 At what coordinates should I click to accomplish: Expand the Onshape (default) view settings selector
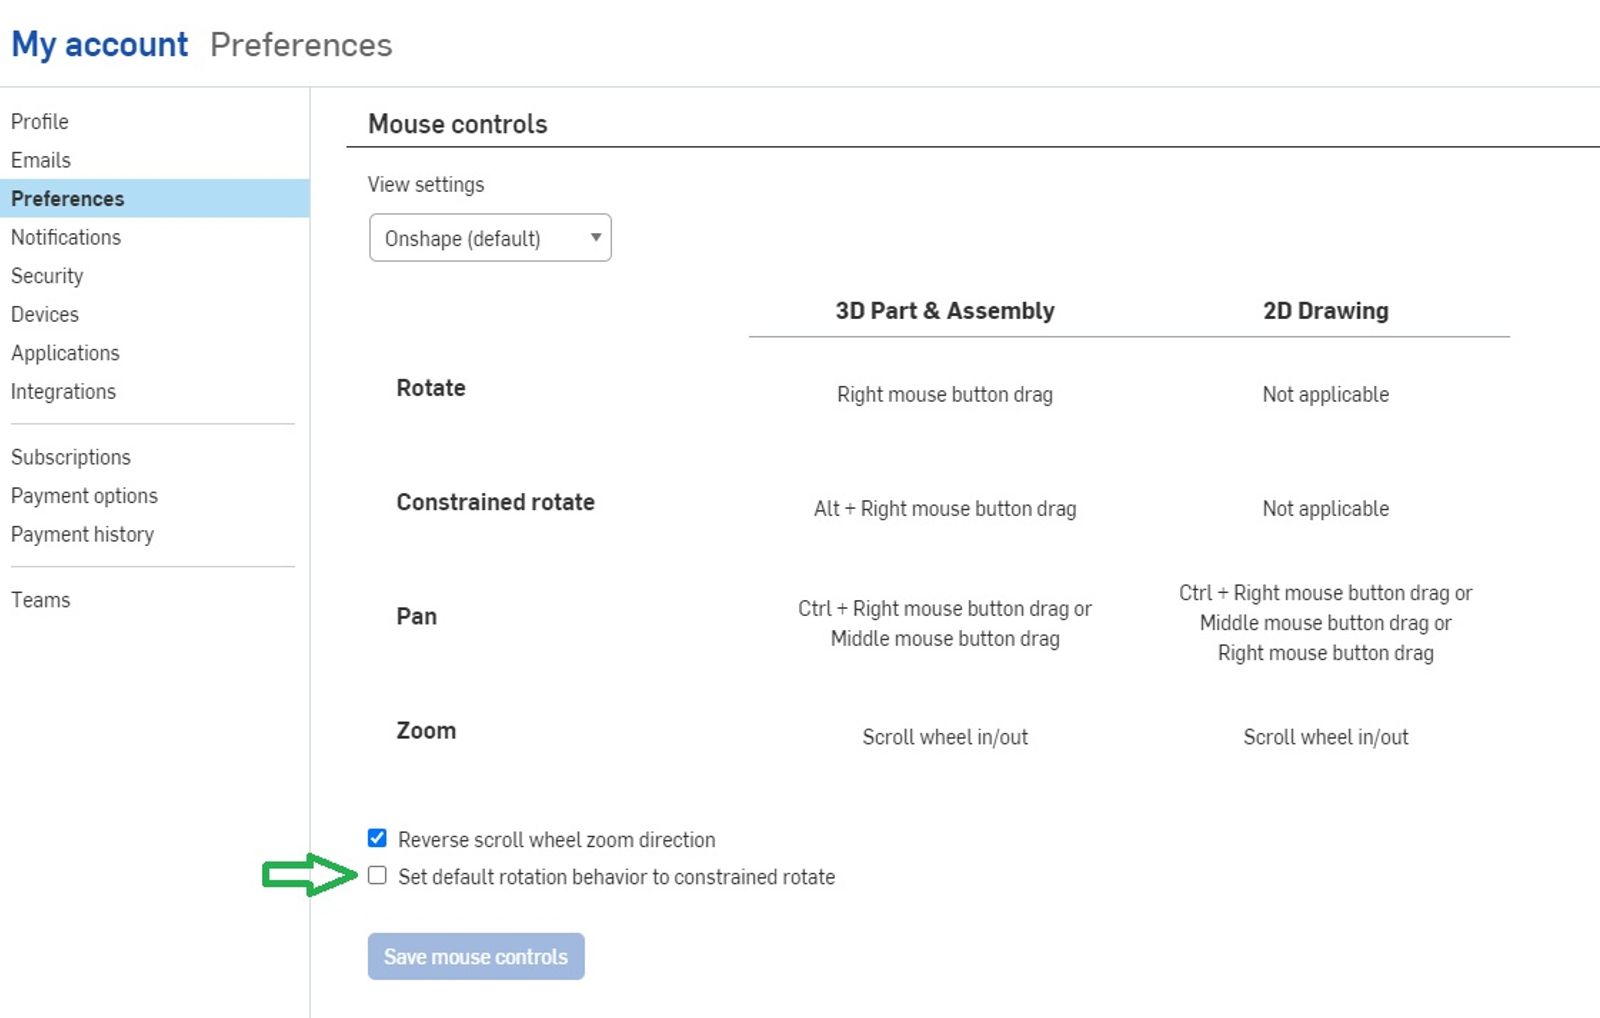[x=489, y=238]
